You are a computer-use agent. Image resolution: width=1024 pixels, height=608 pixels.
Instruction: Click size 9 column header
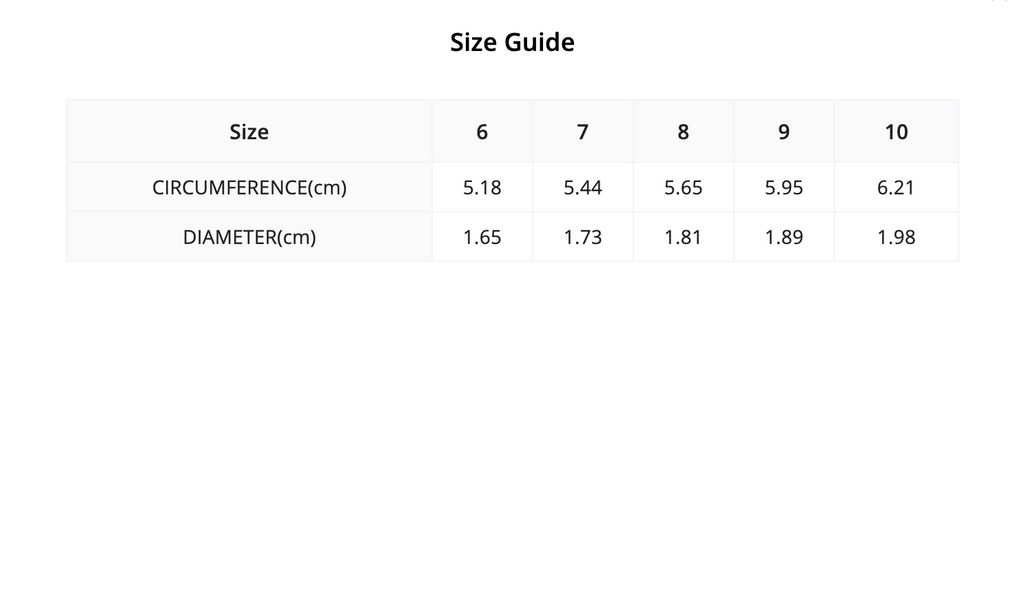(x=784, y=131)
